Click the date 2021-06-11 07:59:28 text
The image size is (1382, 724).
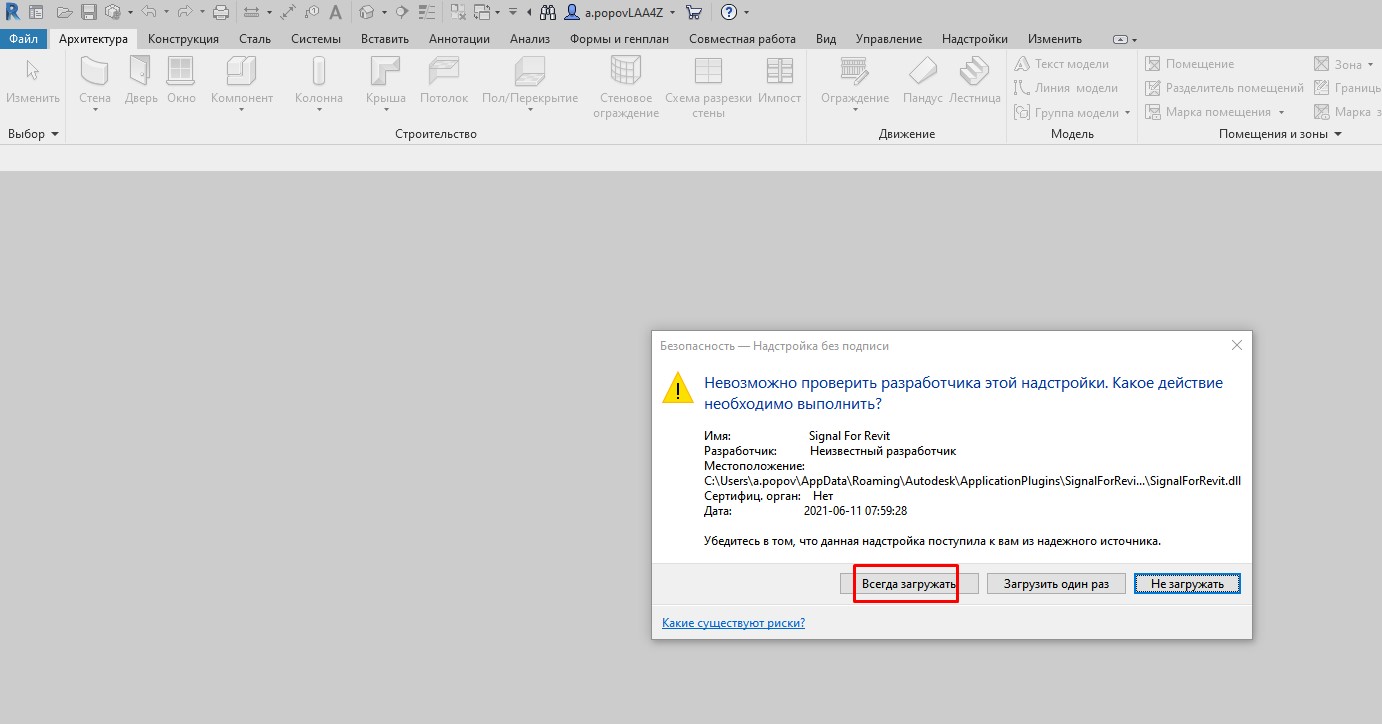[855, 511]
